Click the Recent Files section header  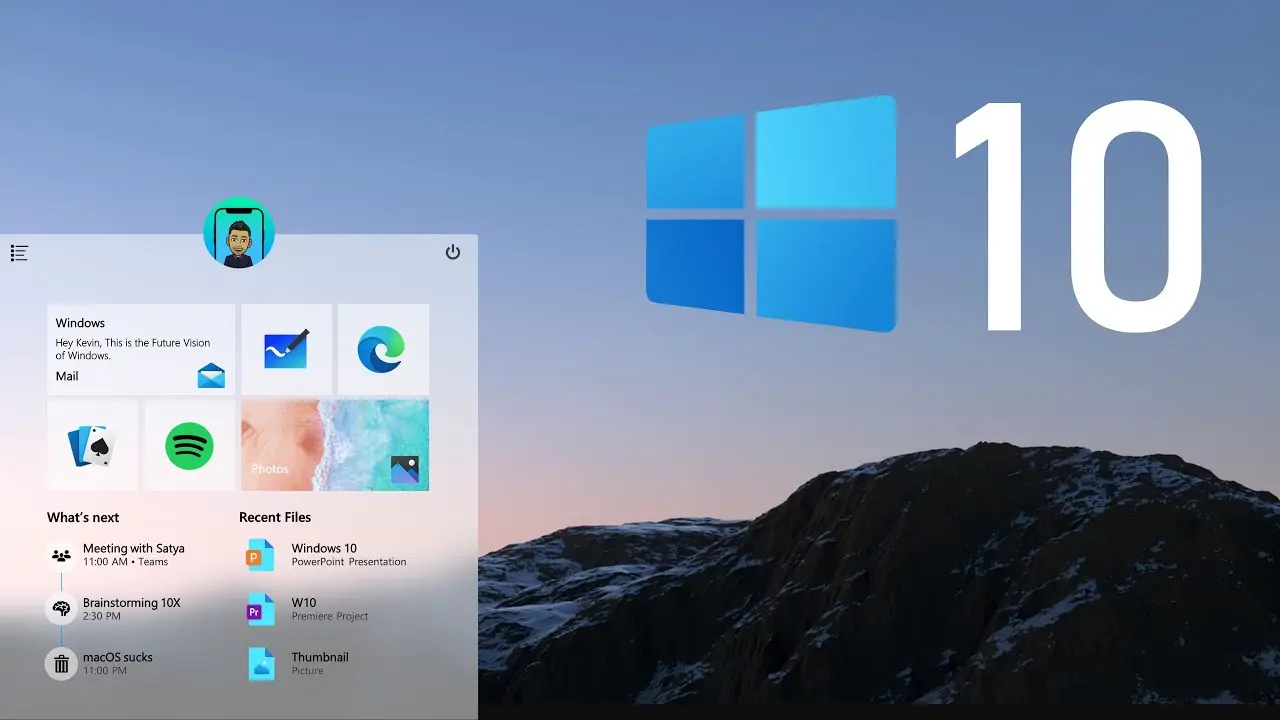[x=275, y=517]
